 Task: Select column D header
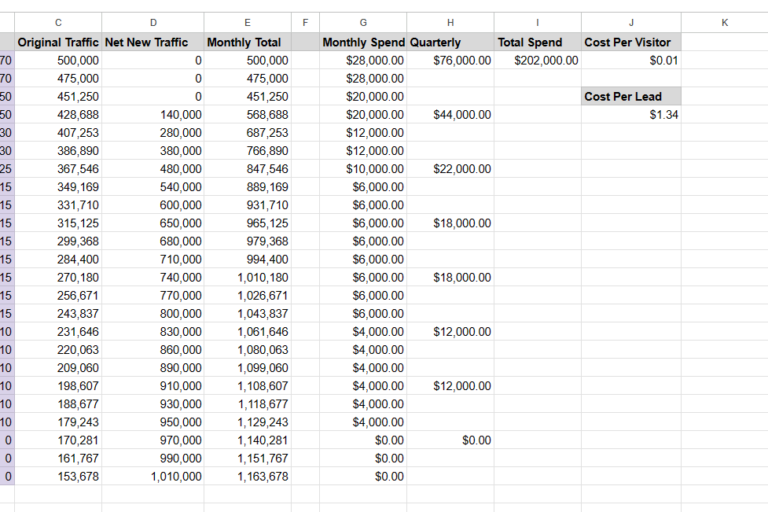(x=153, y=22)
